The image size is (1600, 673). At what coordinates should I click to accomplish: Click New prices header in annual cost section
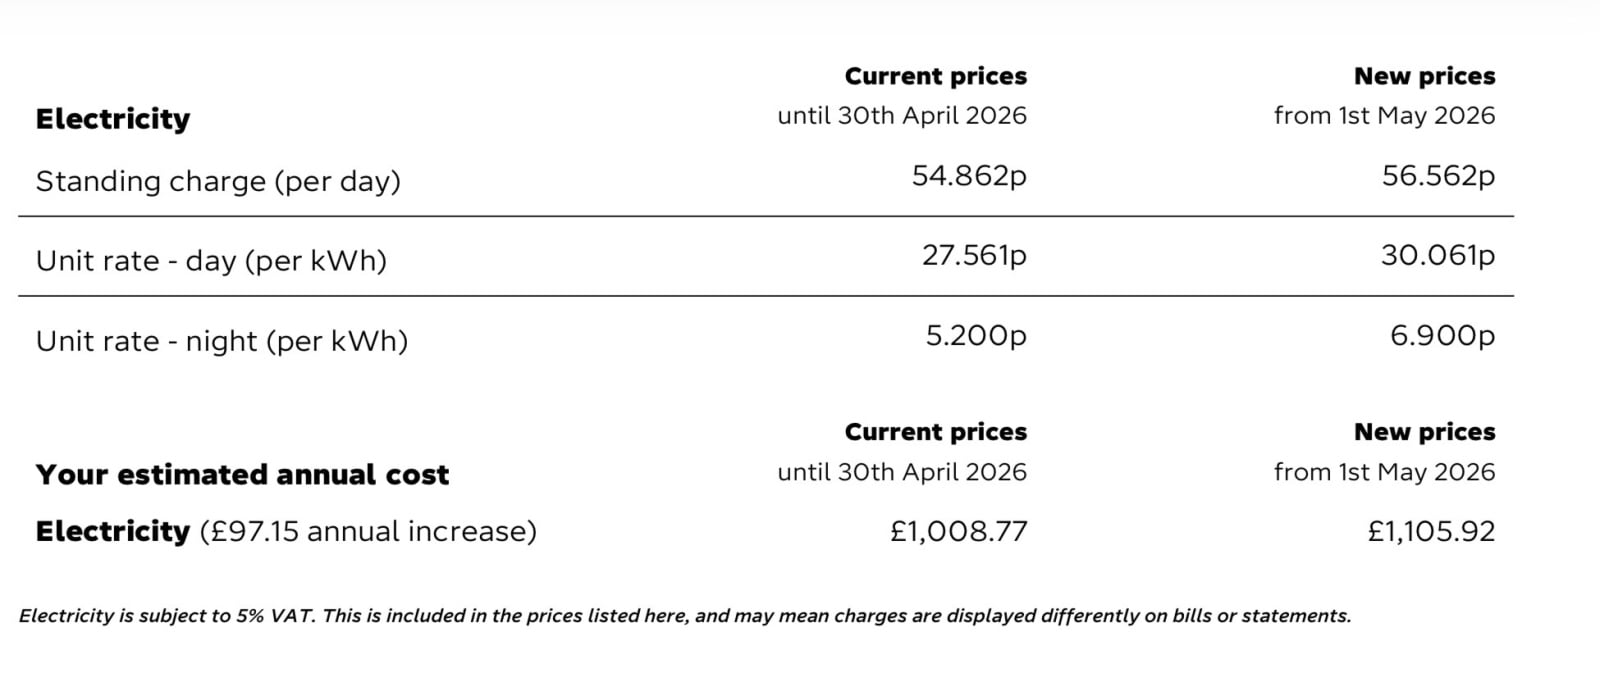1424,432
